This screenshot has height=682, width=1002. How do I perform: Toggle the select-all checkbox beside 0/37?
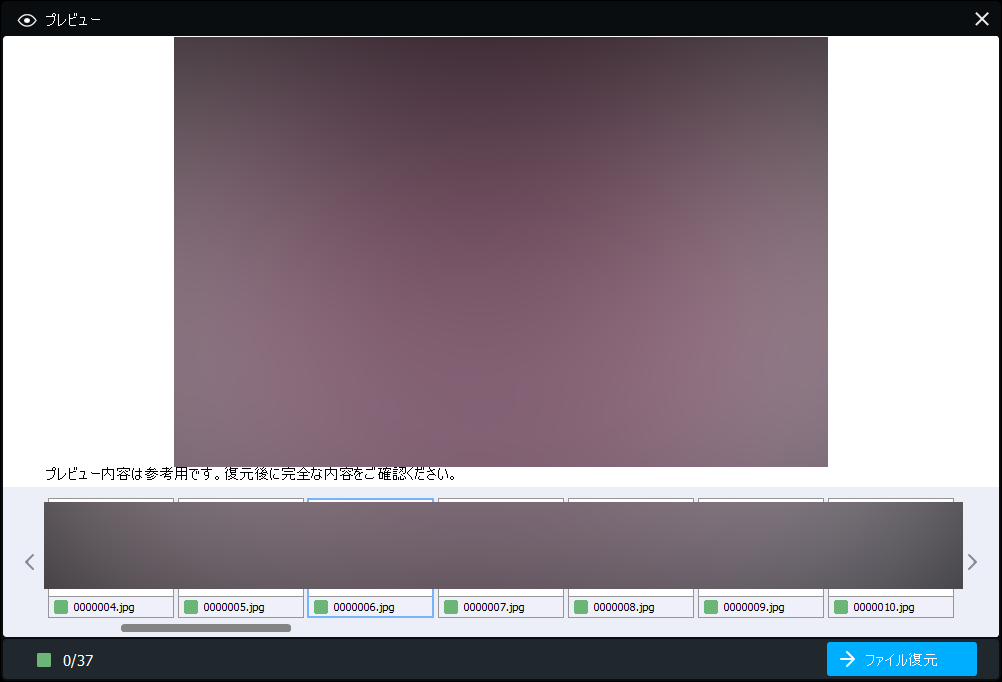(x=44, y=660)
